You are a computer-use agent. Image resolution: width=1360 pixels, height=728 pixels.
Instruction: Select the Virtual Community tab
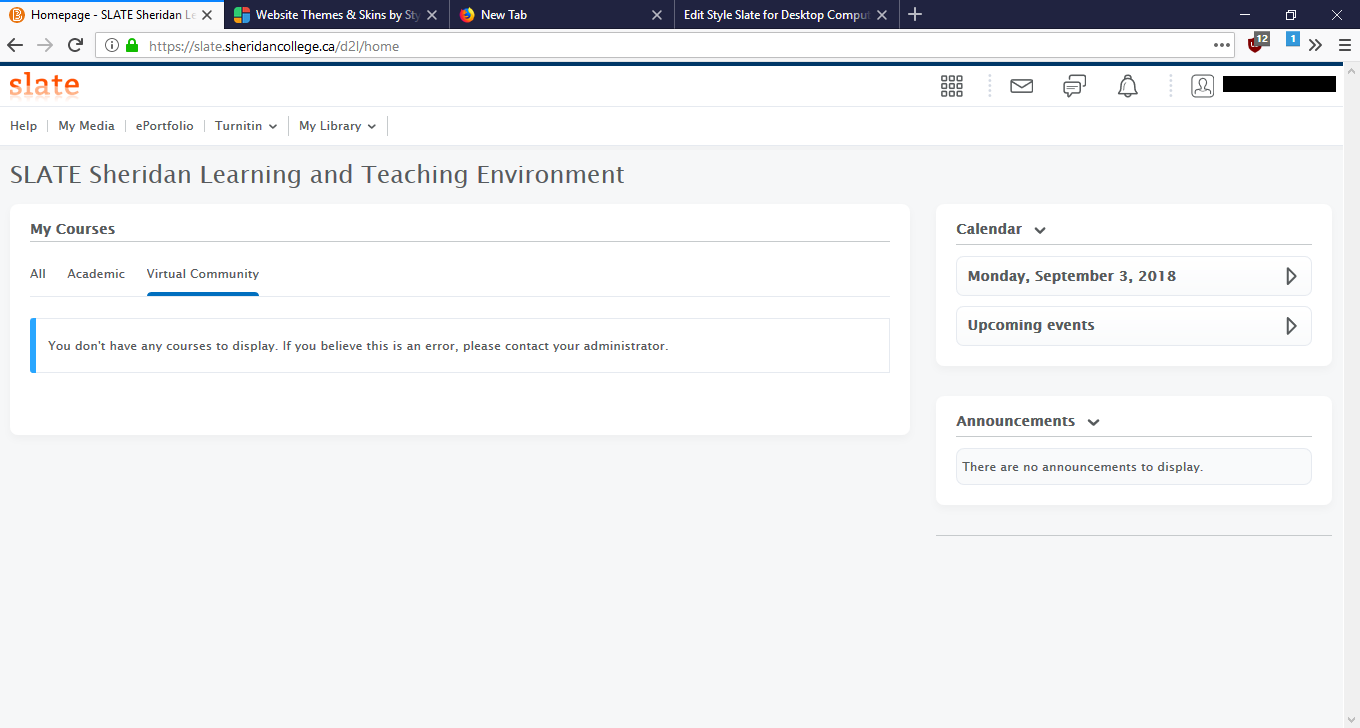pos(203,274)
